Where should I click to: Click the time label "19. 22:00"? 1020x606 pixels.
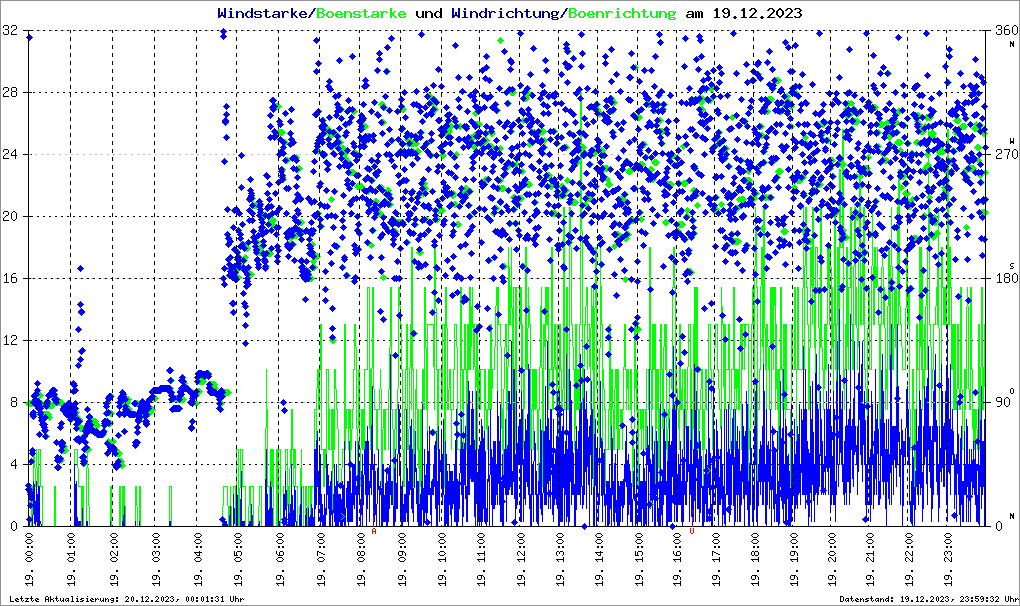pyautogui.click(x=909, y=559)
